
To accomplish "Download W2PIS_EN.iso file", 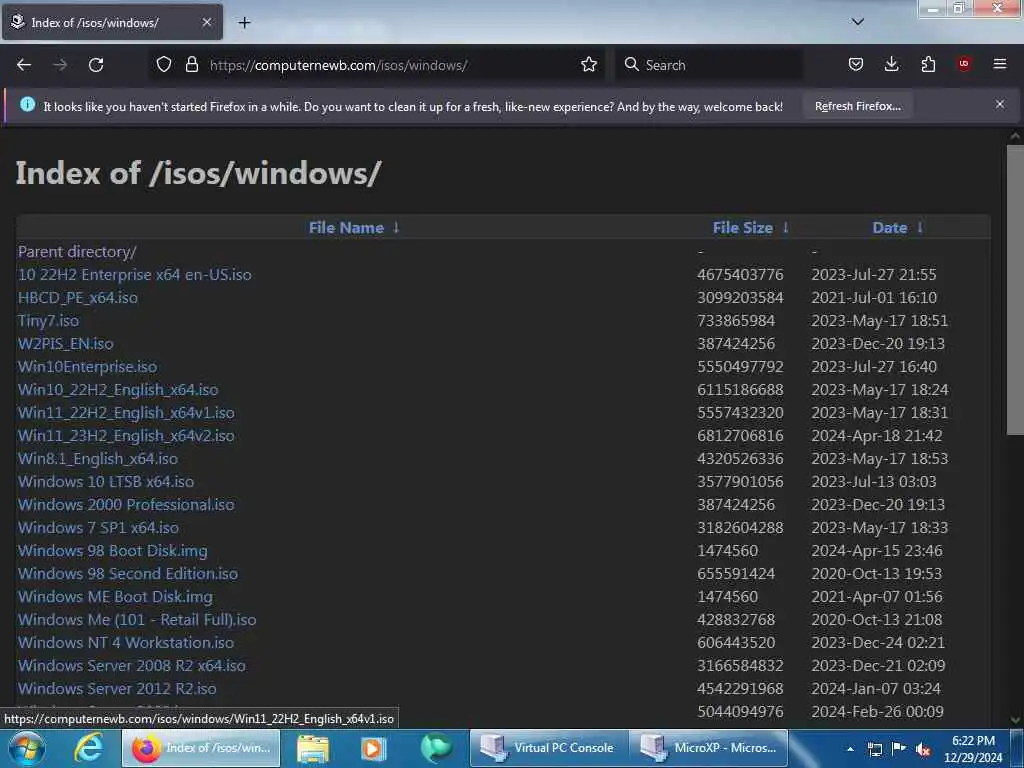I will [x=65, y=344].
